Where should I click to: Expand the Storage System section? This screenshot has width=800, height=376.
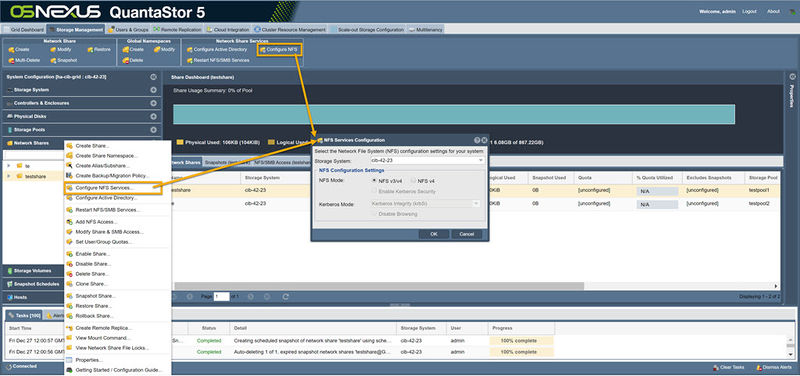coord(153,90)
